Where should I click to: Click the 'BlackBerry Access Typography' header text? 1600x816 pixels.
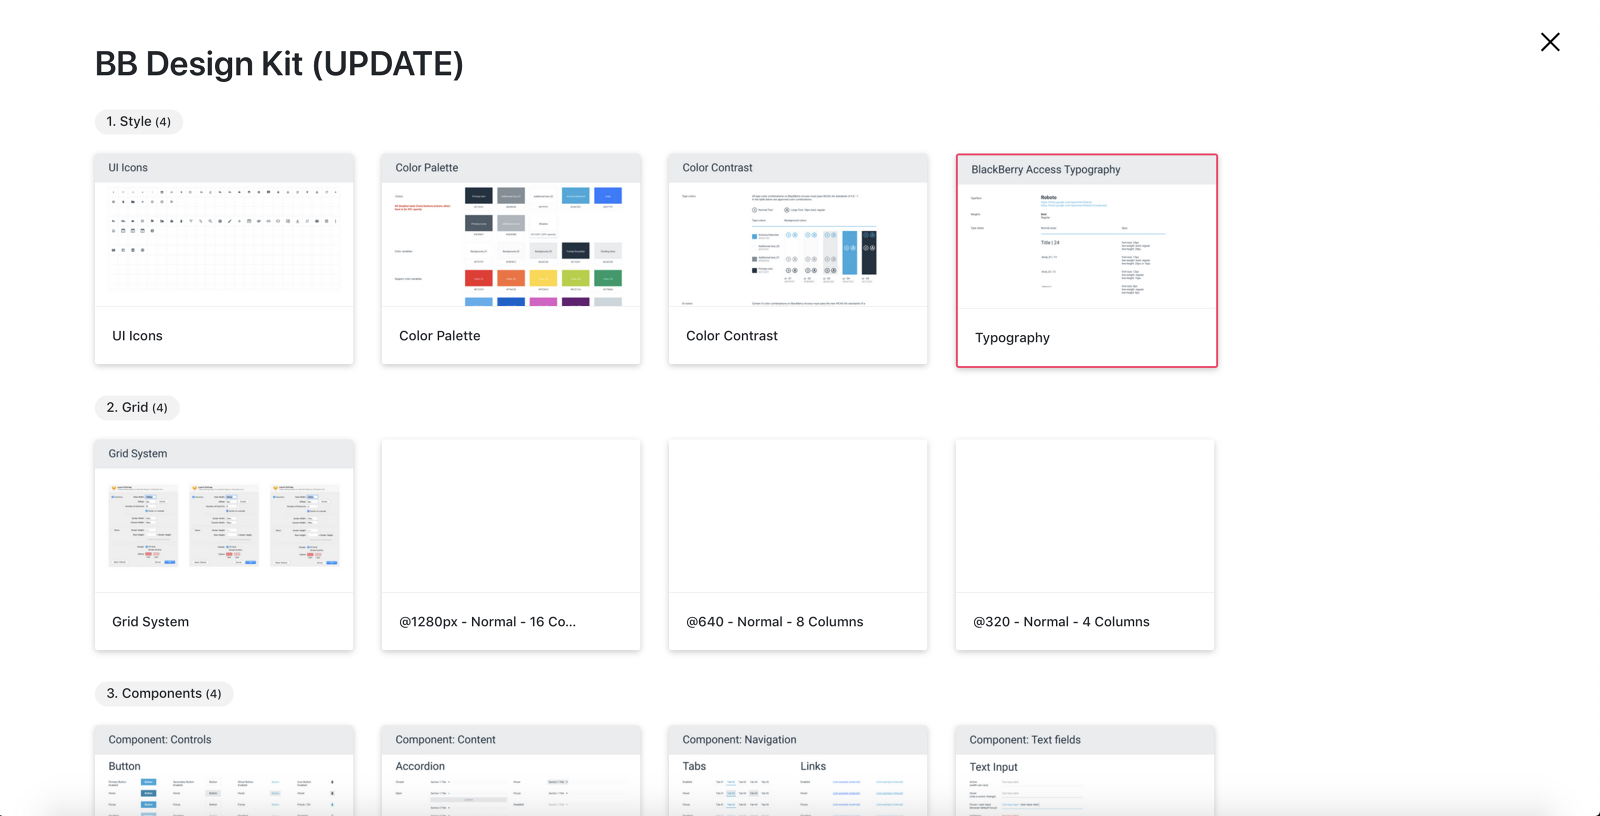point(1046,170)
